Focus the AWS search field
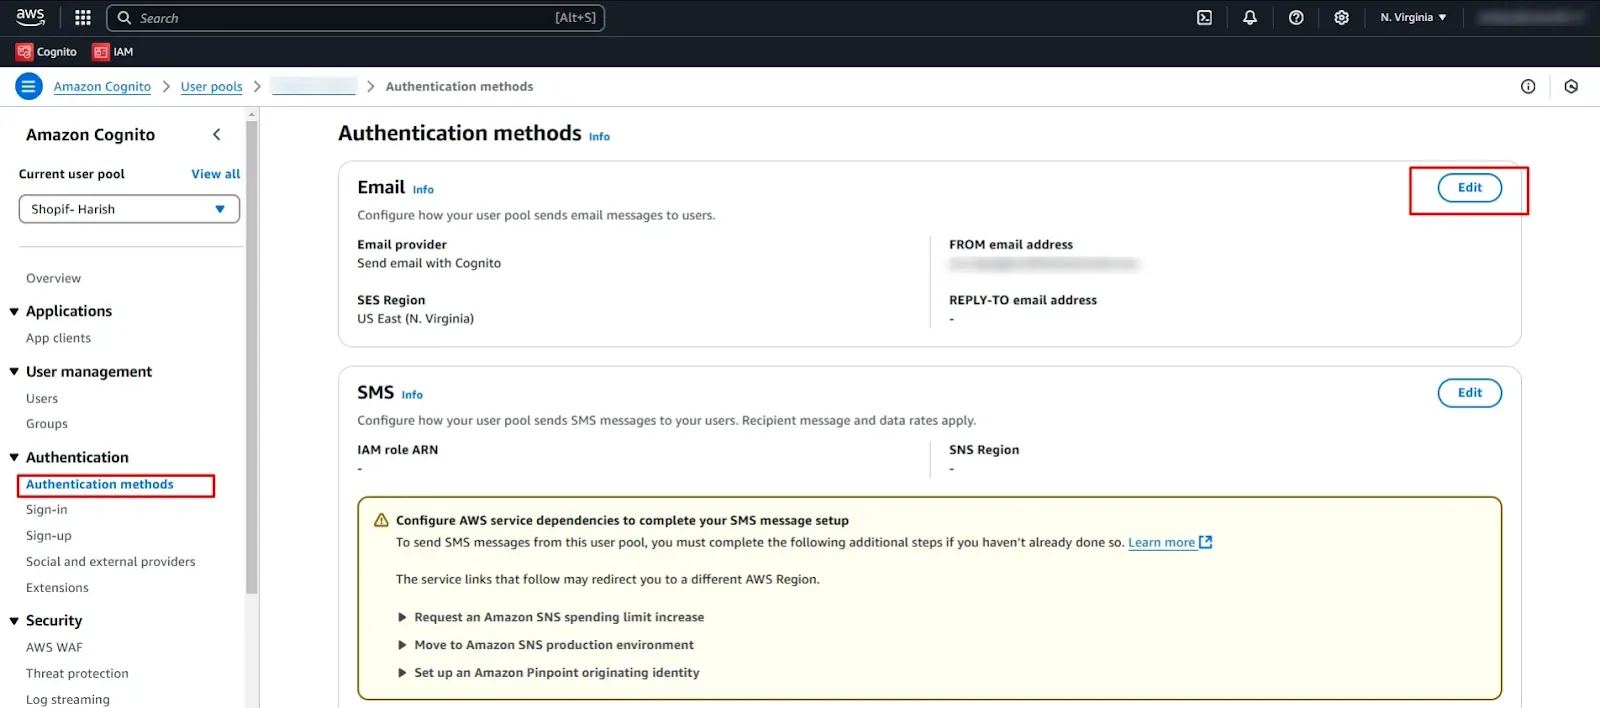The width and height of the screenshot is (1600, 708). tap(355, 18)
